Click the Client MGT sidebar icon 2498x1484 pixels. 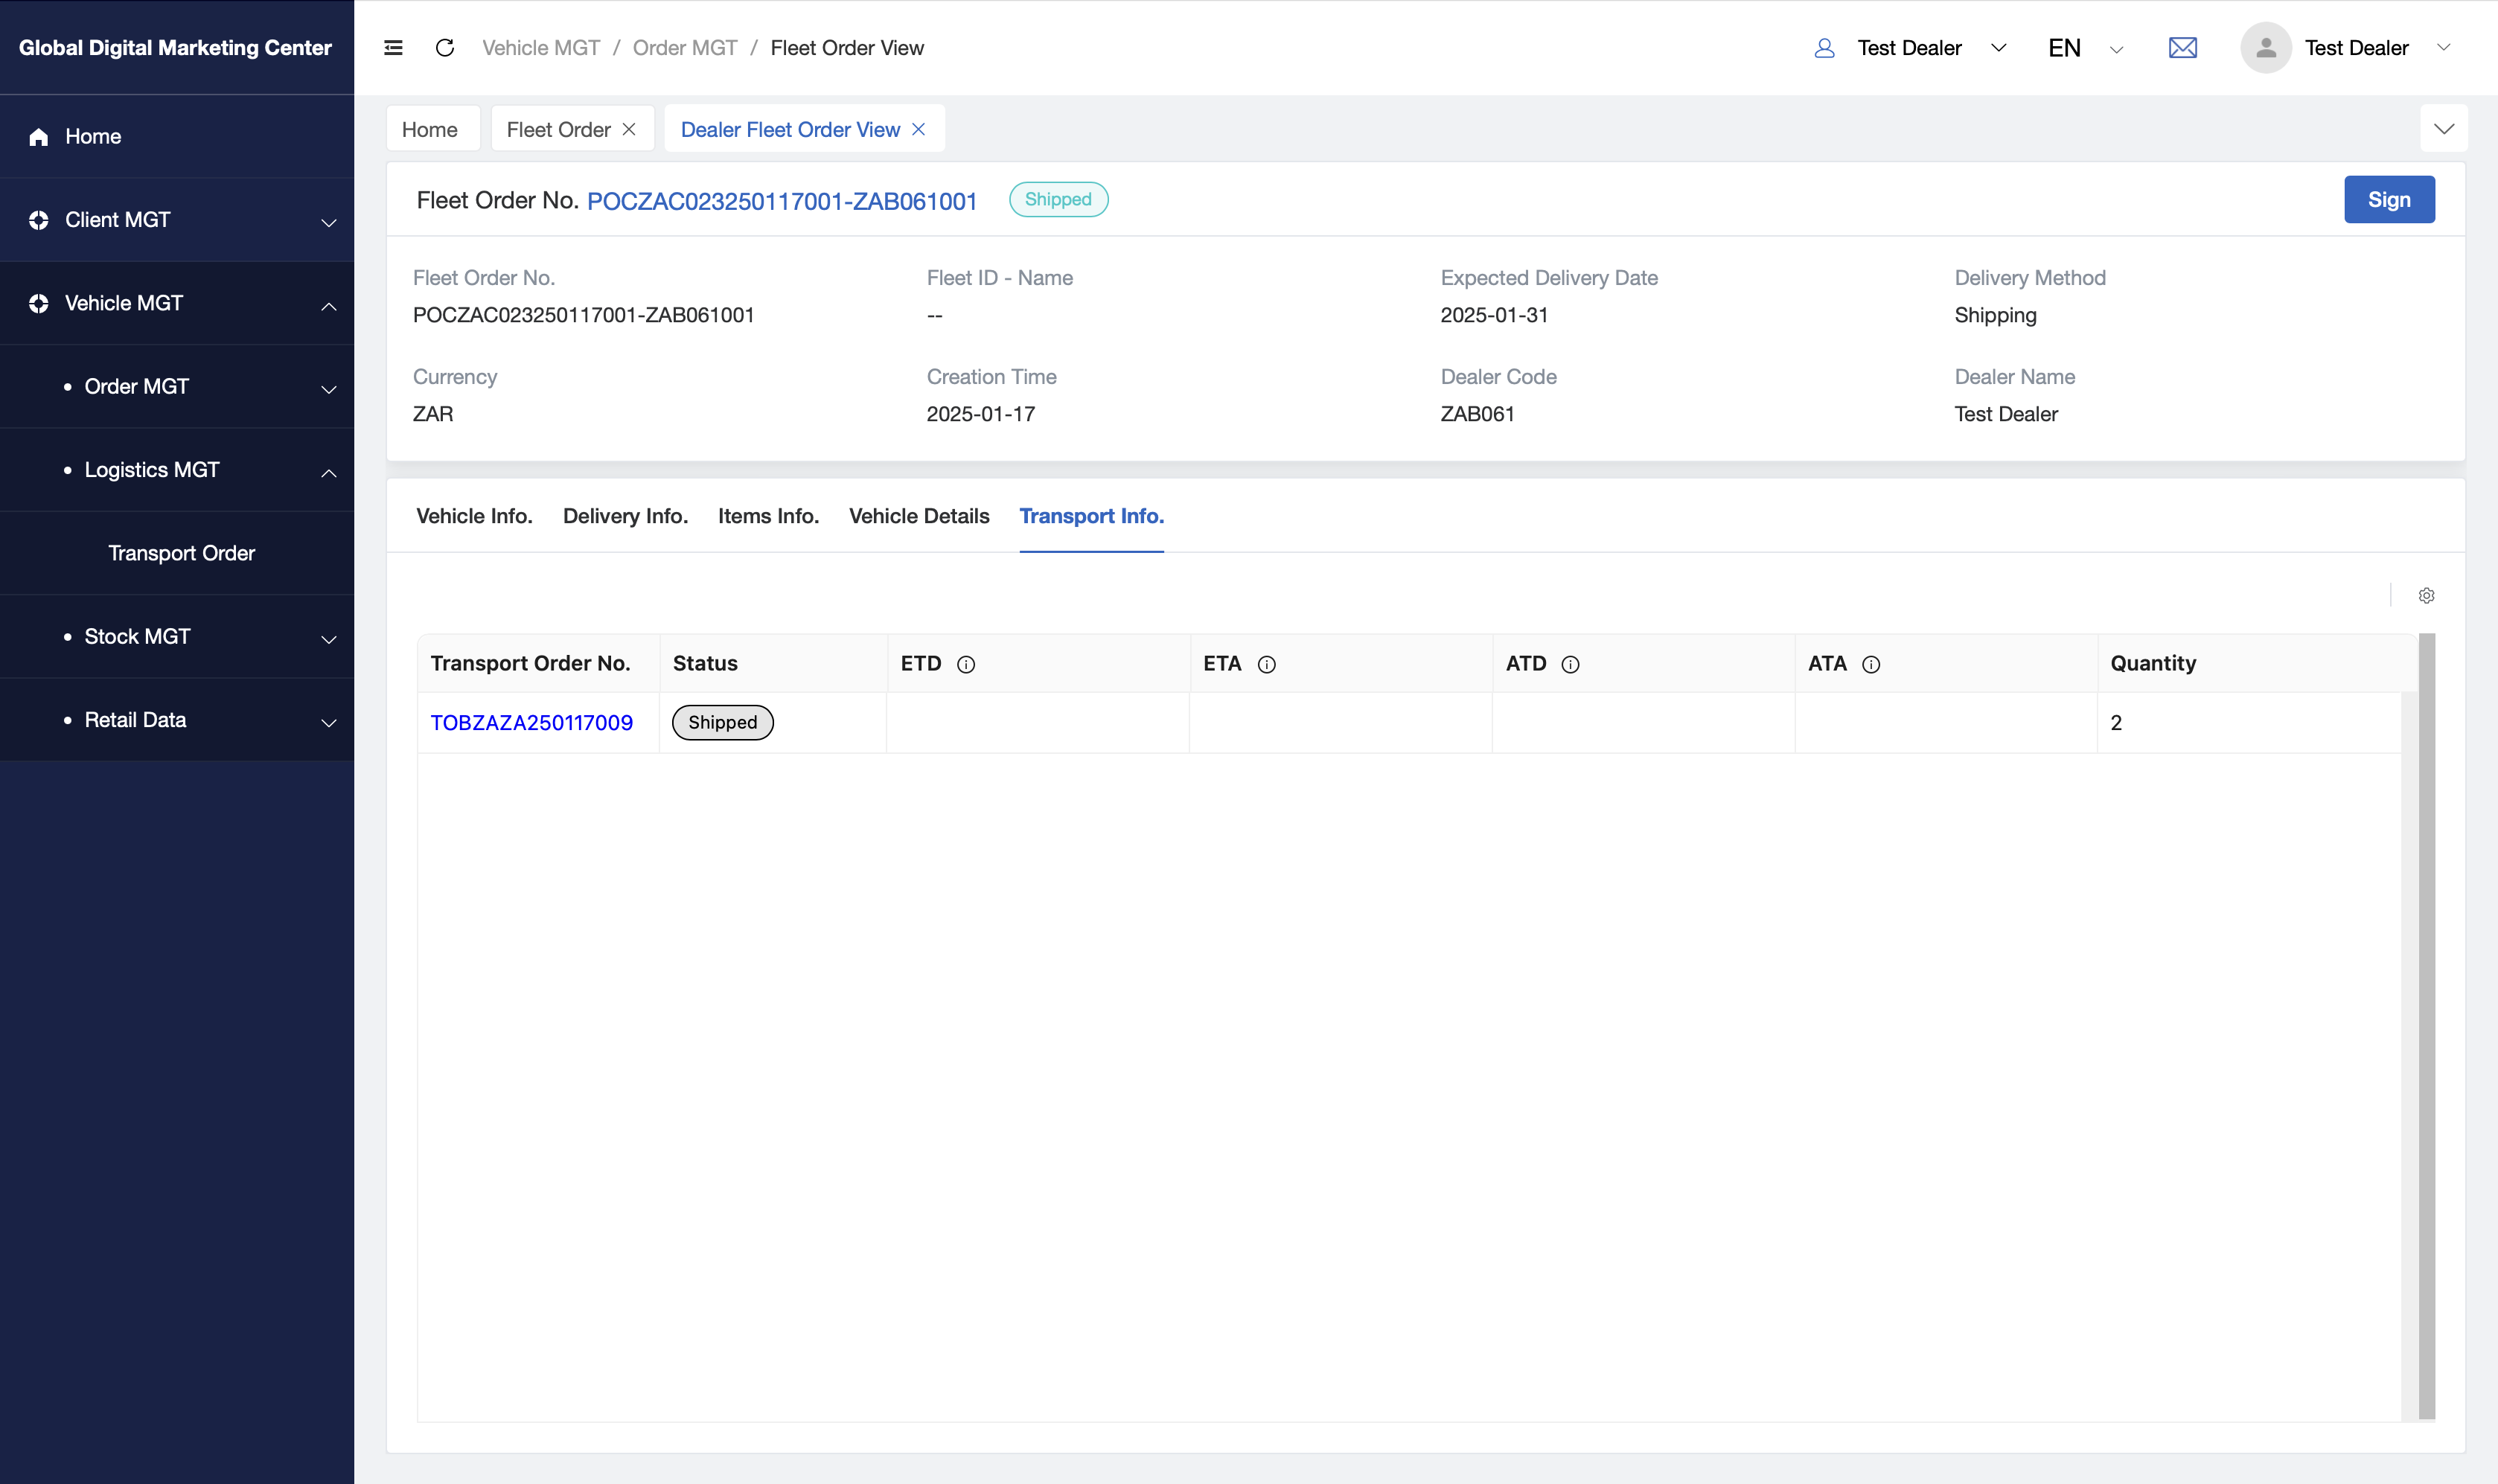(x=39, y=220)
